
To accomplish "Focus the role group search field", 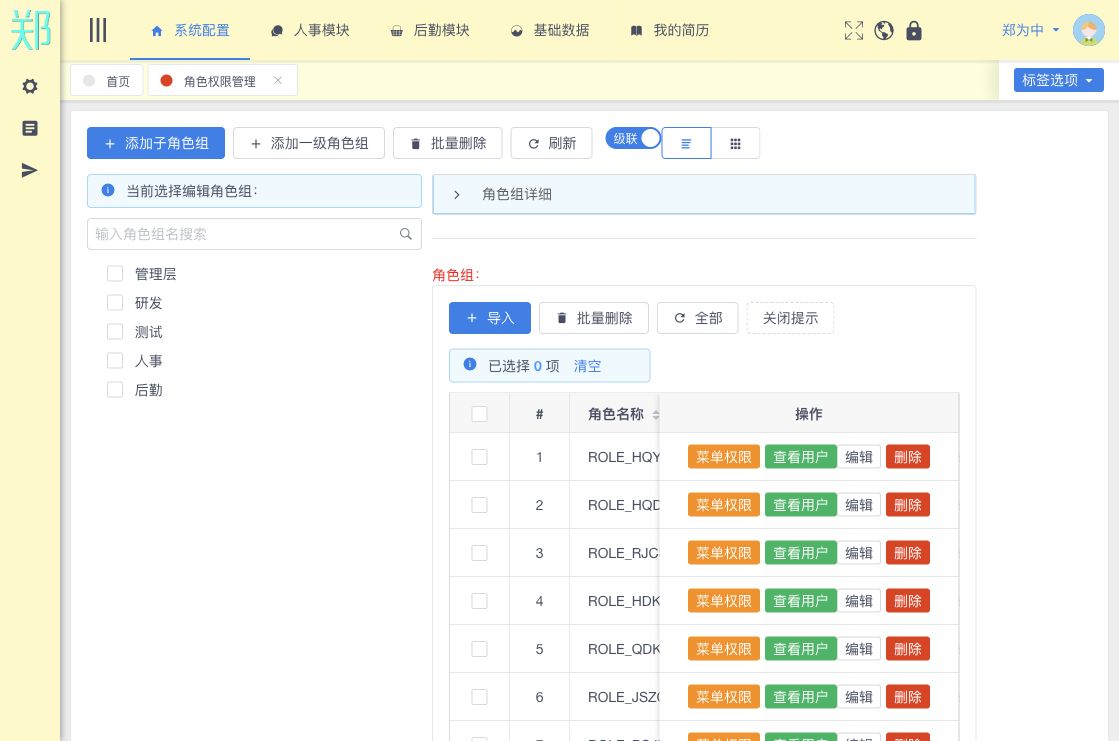I will tap(254, 234).
